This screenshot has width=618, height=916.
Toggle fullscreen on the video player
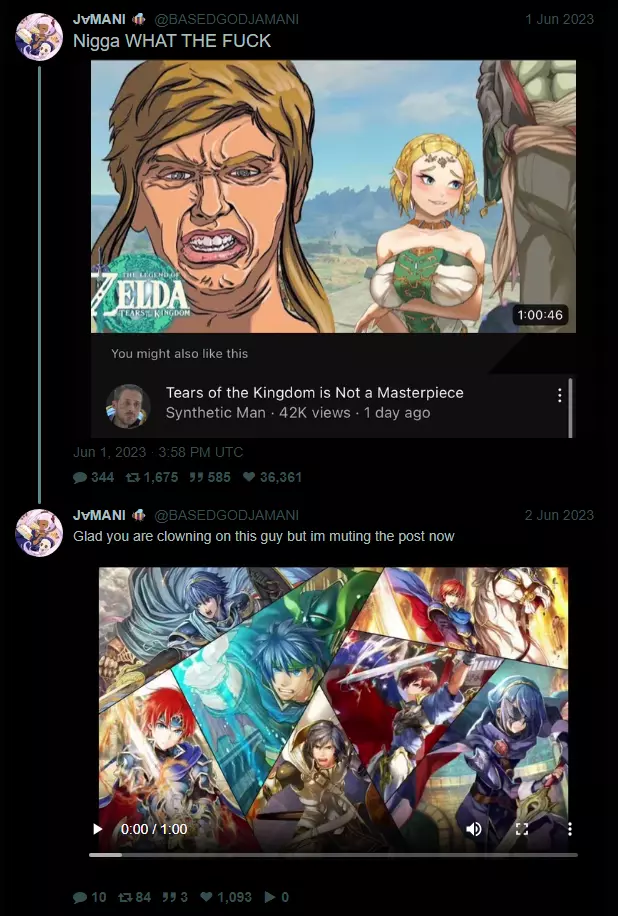[522, 829]
